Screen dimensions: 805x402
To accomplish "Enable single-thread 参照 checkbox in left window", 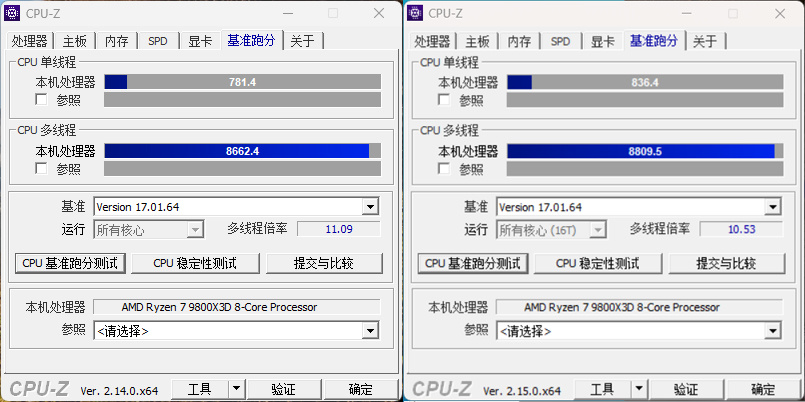I will click(x=41, y=100).
